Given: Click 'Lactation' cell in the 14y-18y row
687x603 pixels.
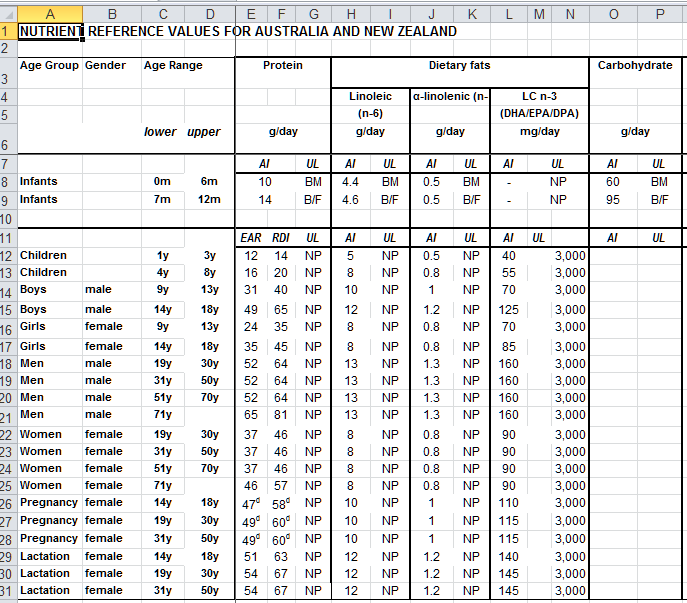Looking at the screenshot, I should pos(50,557).
